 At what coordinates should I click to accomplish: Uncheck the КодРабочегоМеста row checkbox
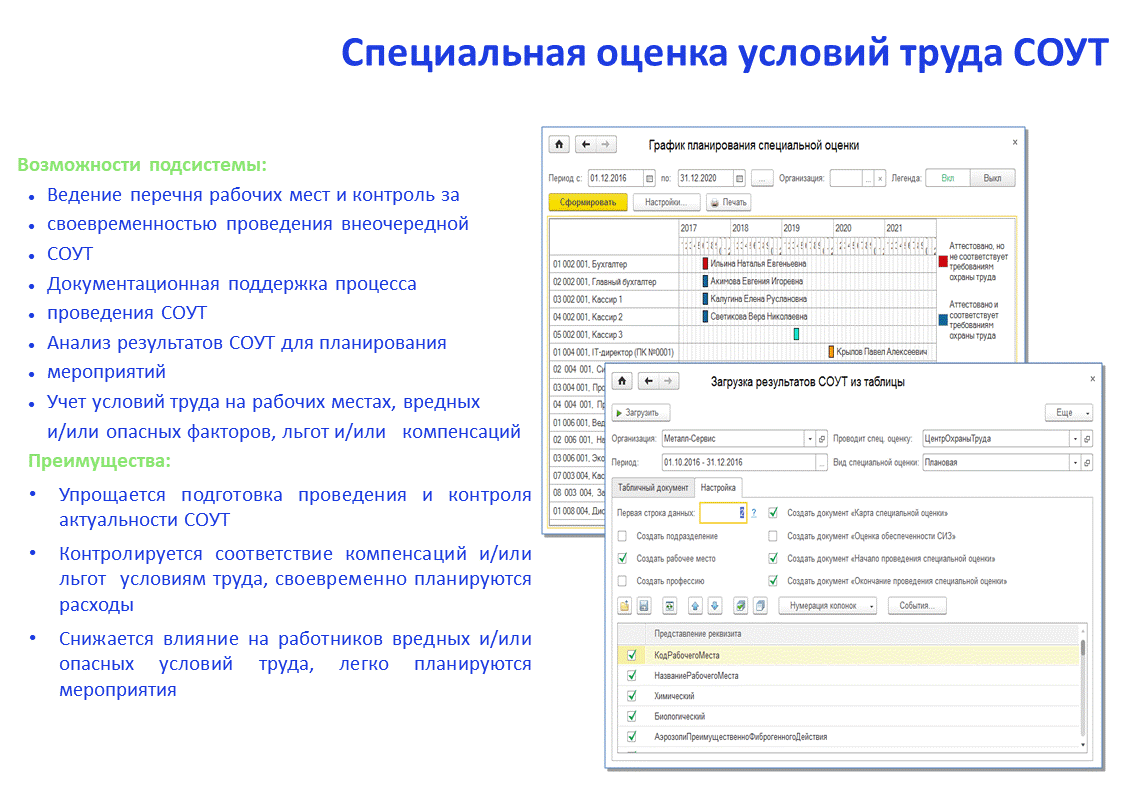[632, 654]
